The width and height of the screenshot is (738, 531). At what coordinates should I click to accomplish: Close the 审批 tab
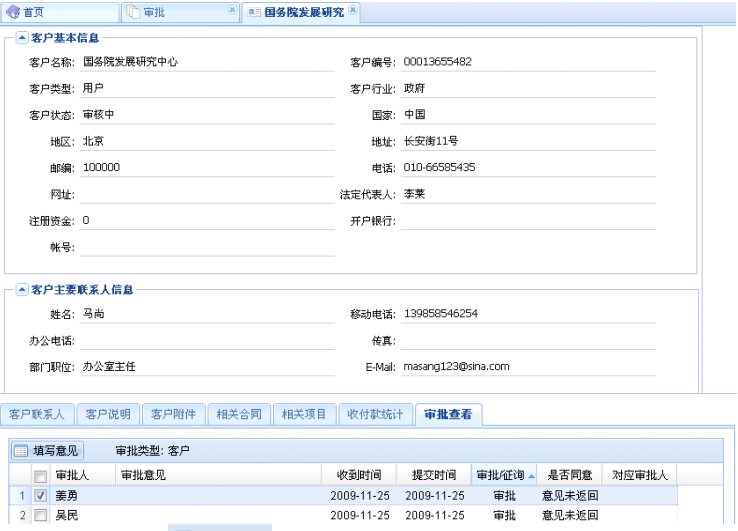233,10
